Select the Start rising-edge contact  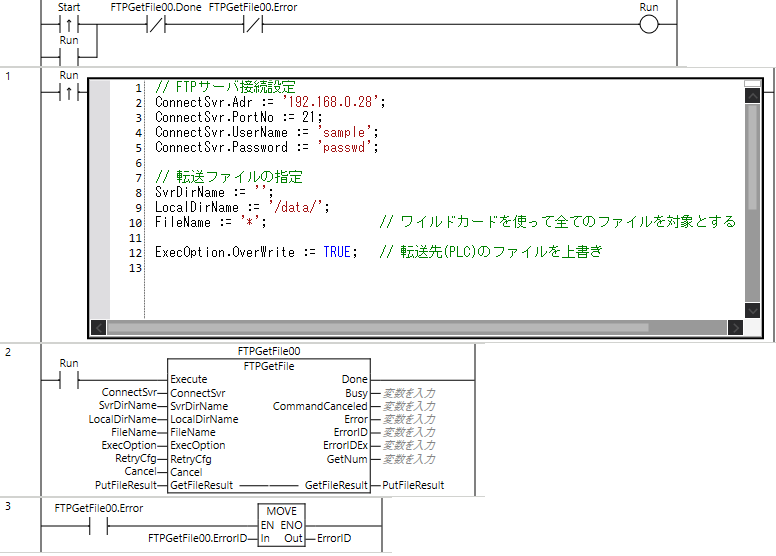pos(69,24)
